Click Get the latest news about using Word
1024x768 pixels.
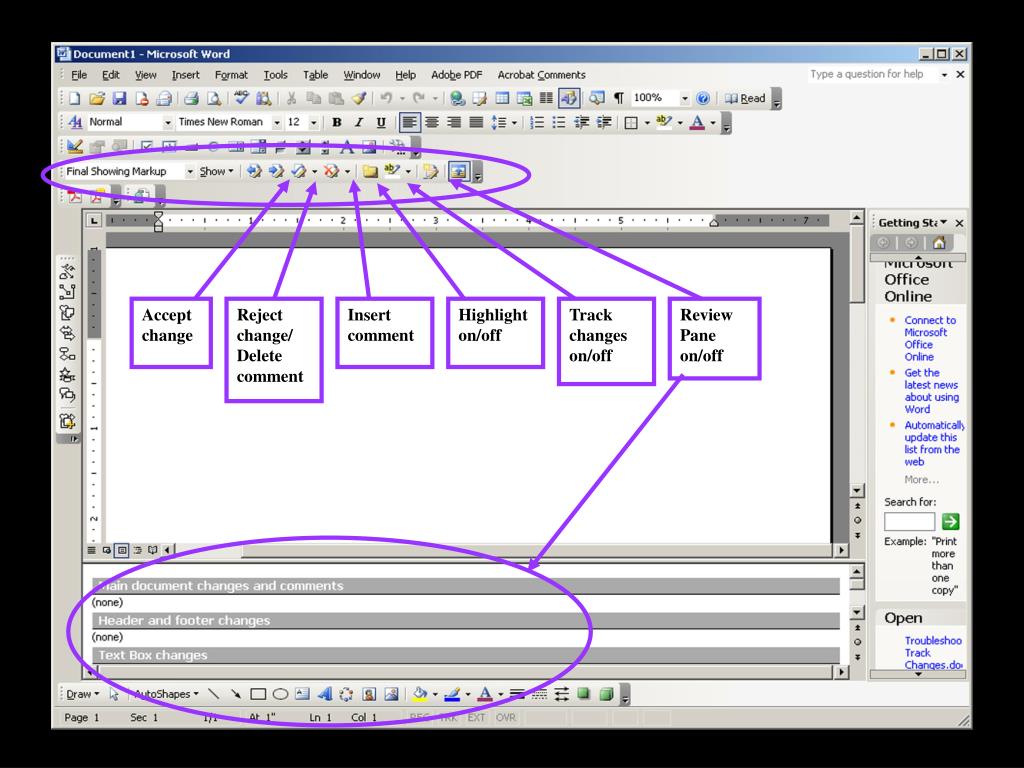point(931,391)
